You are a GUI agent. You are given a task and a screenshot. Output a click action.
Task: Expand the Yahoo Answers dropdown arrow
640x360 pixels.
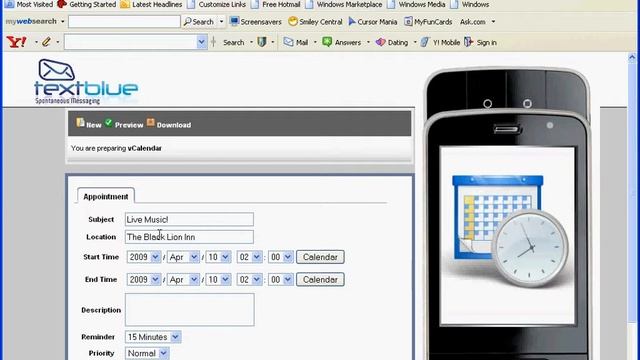368,42
